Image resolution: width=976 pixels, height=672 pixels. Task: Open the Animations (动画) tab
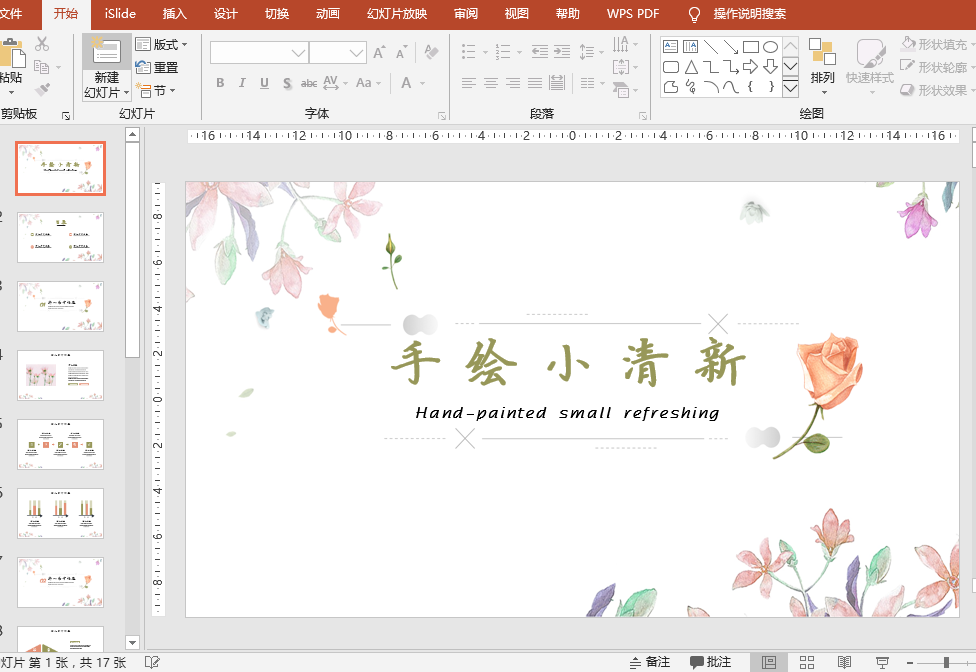pos(327,14)
